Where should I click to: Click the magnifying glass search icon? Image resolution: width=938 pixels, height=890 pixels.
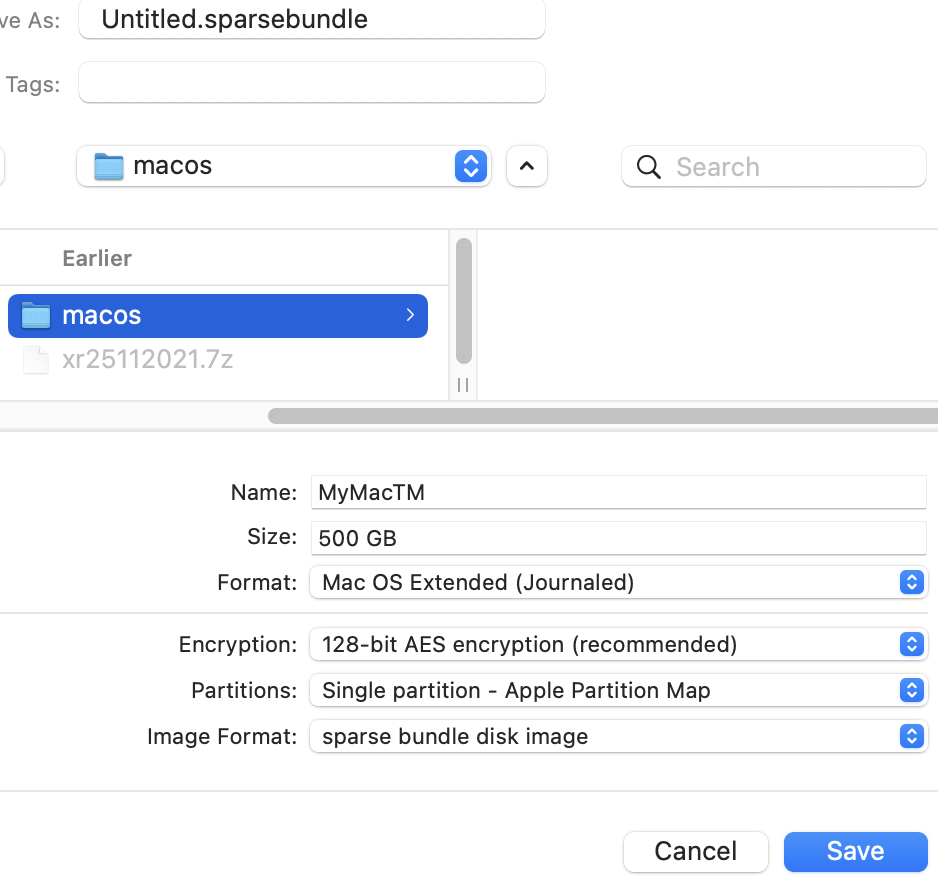[x=649, y=167]
